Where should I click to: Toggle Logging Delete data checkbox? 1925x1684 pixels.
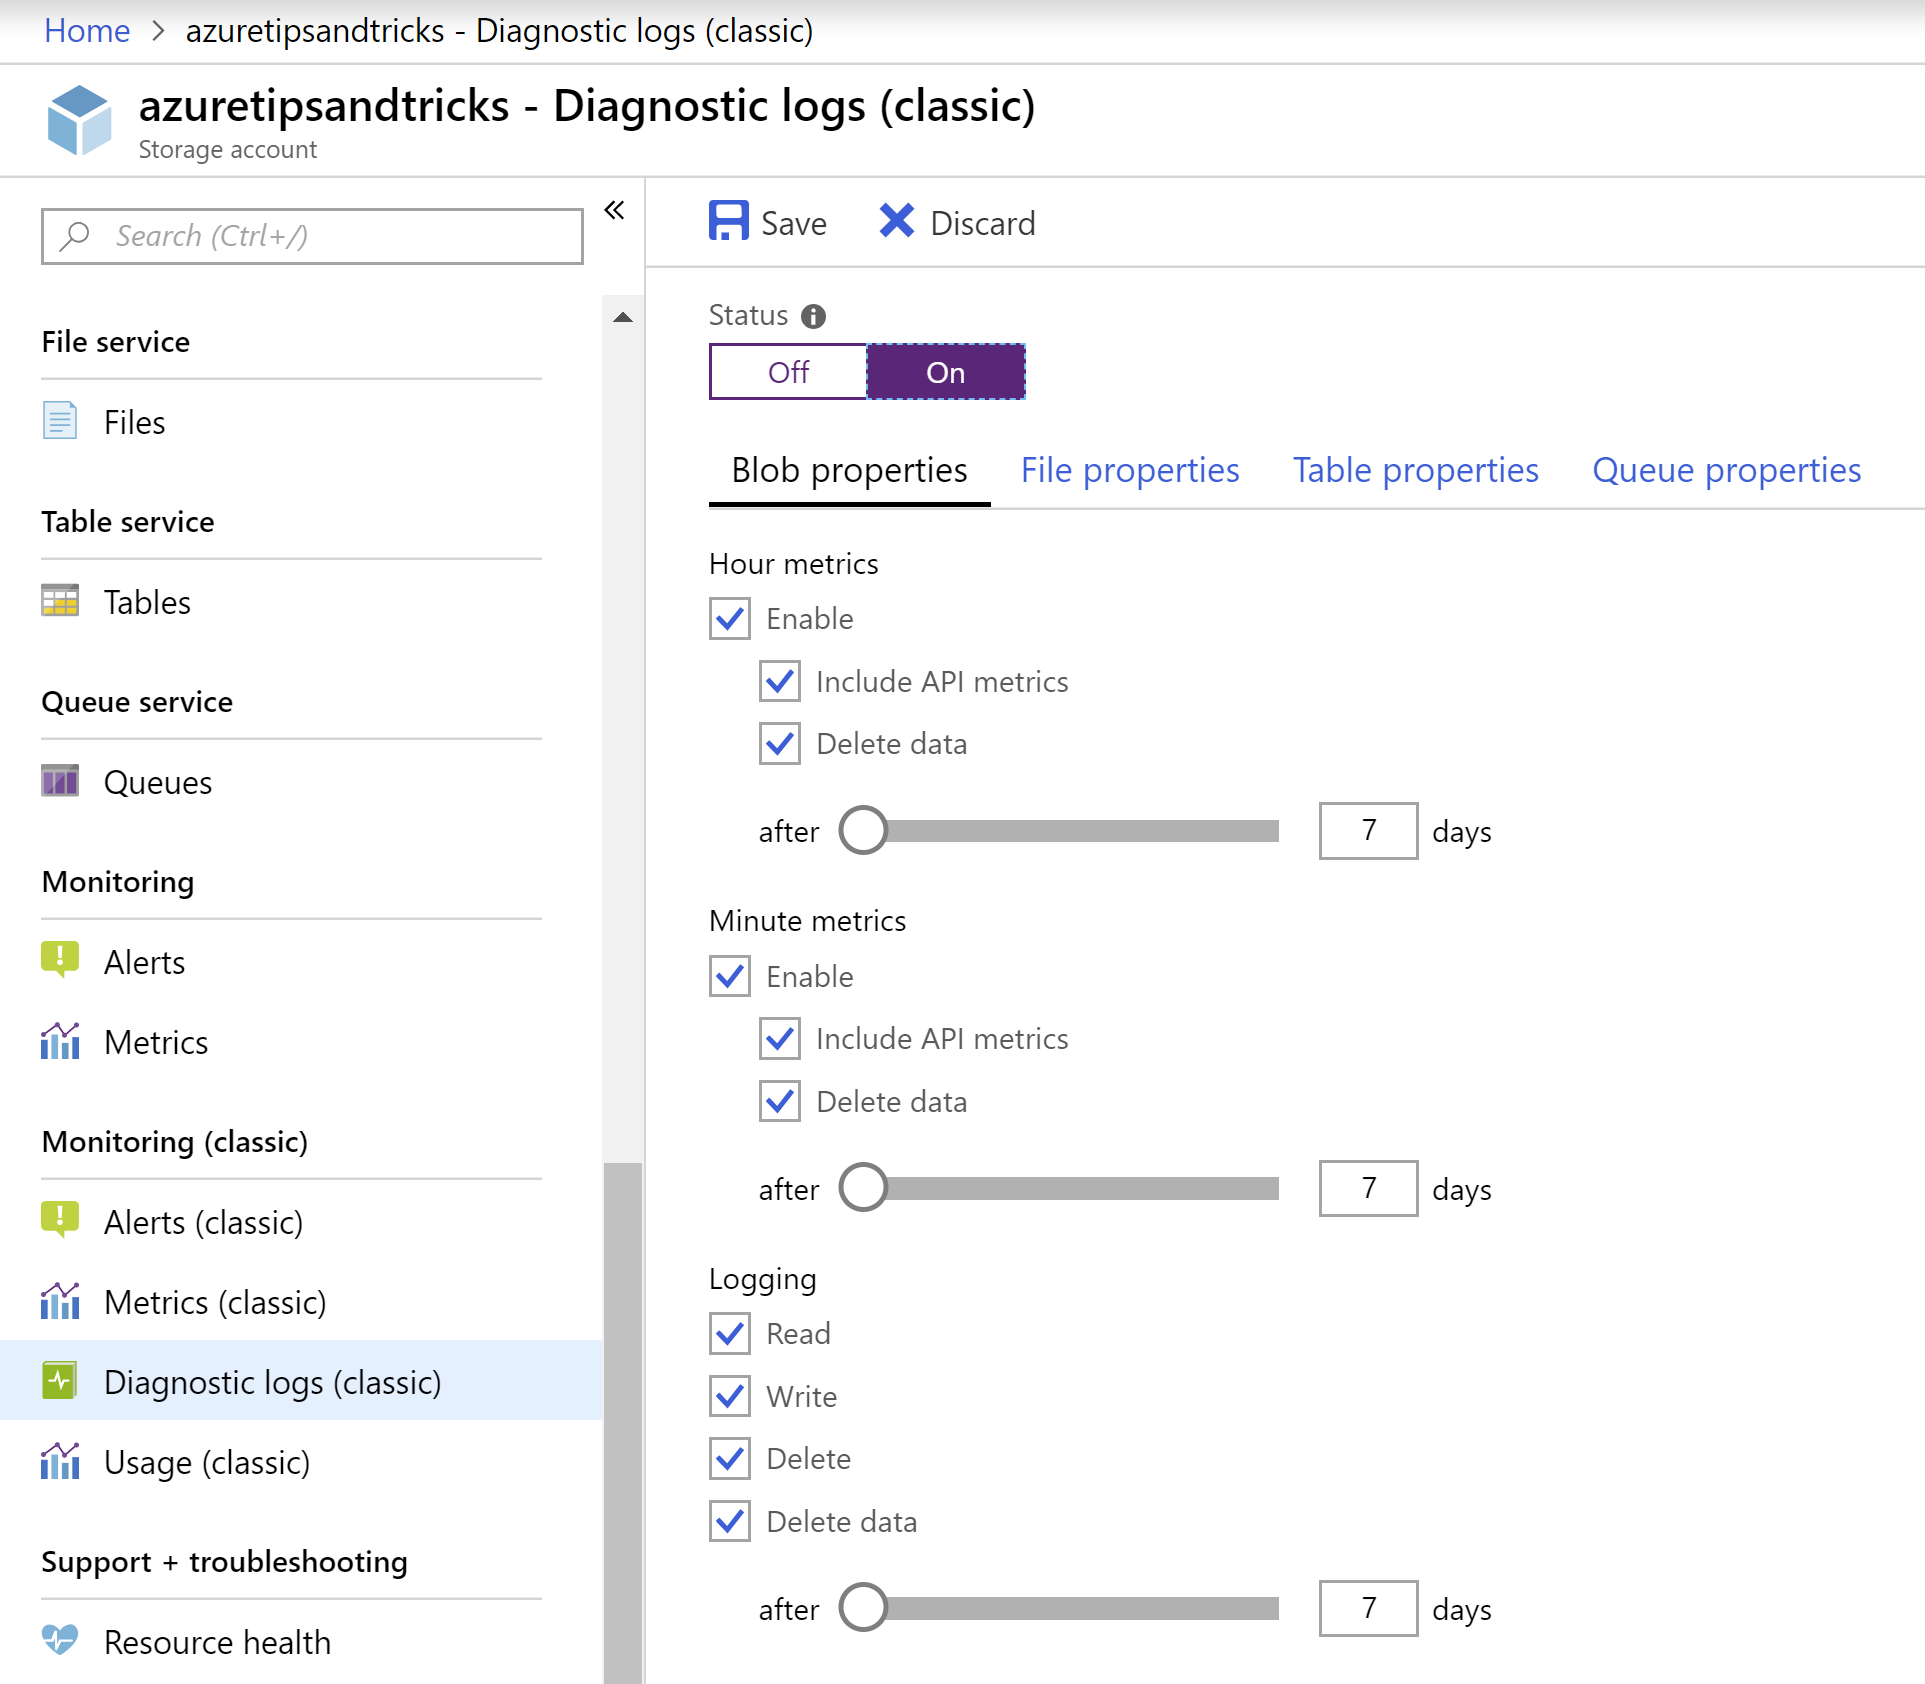click(x=730, y=1522)
